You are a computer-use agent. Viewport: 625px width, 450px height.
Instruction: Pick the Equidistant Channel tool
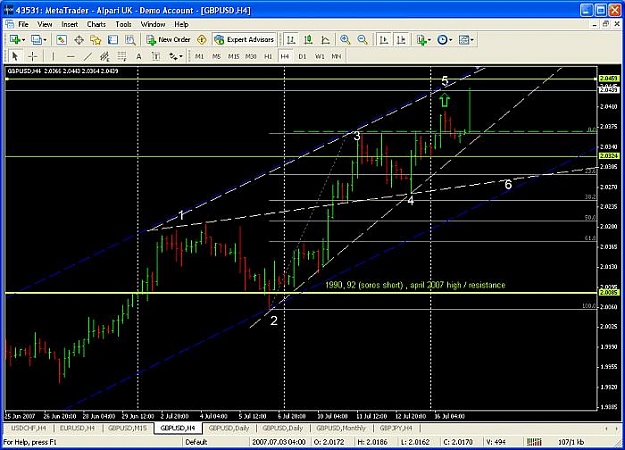click(x=104, y=56)
